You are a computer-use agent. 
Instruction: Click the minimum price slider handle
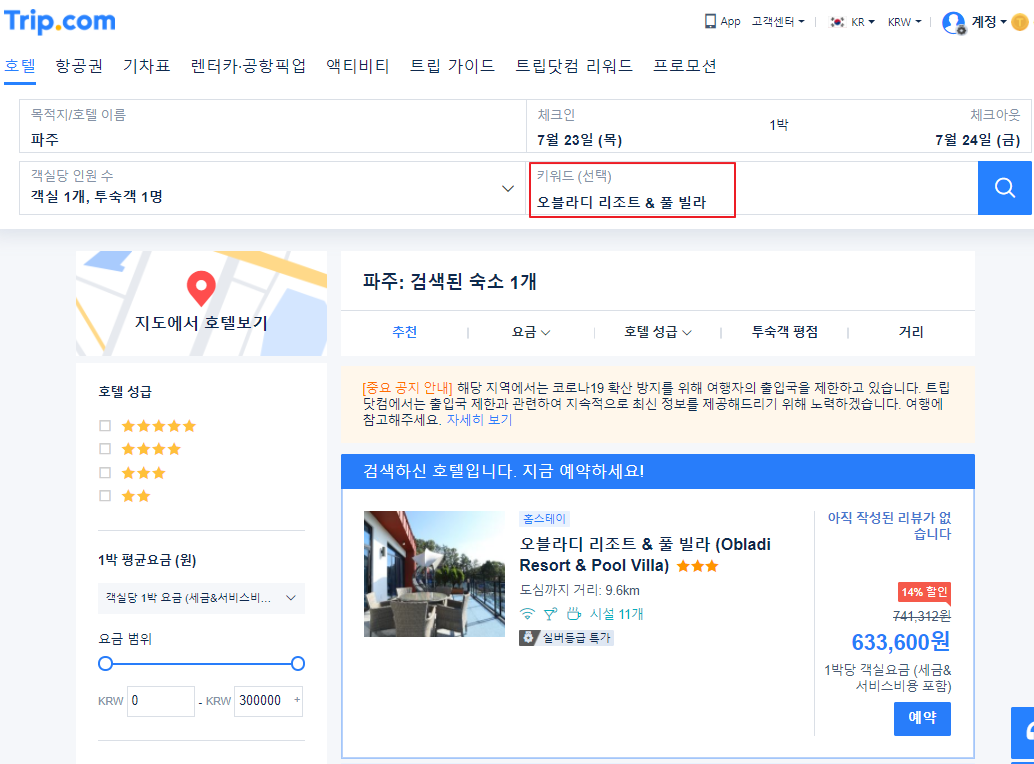(106, 664)
